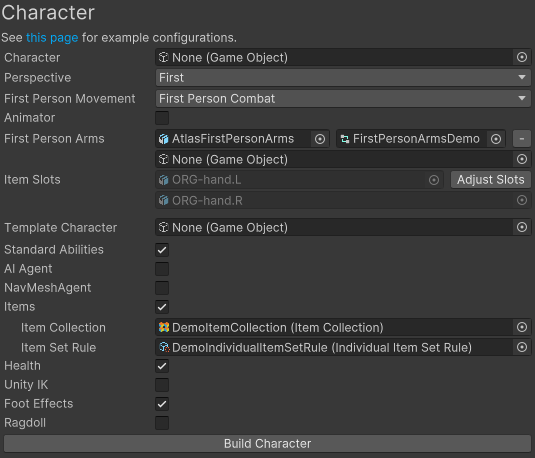Click the ORG-hand.L object picker circle
Viewport: 535px width, 458px height.
click(x=434, y=180)
